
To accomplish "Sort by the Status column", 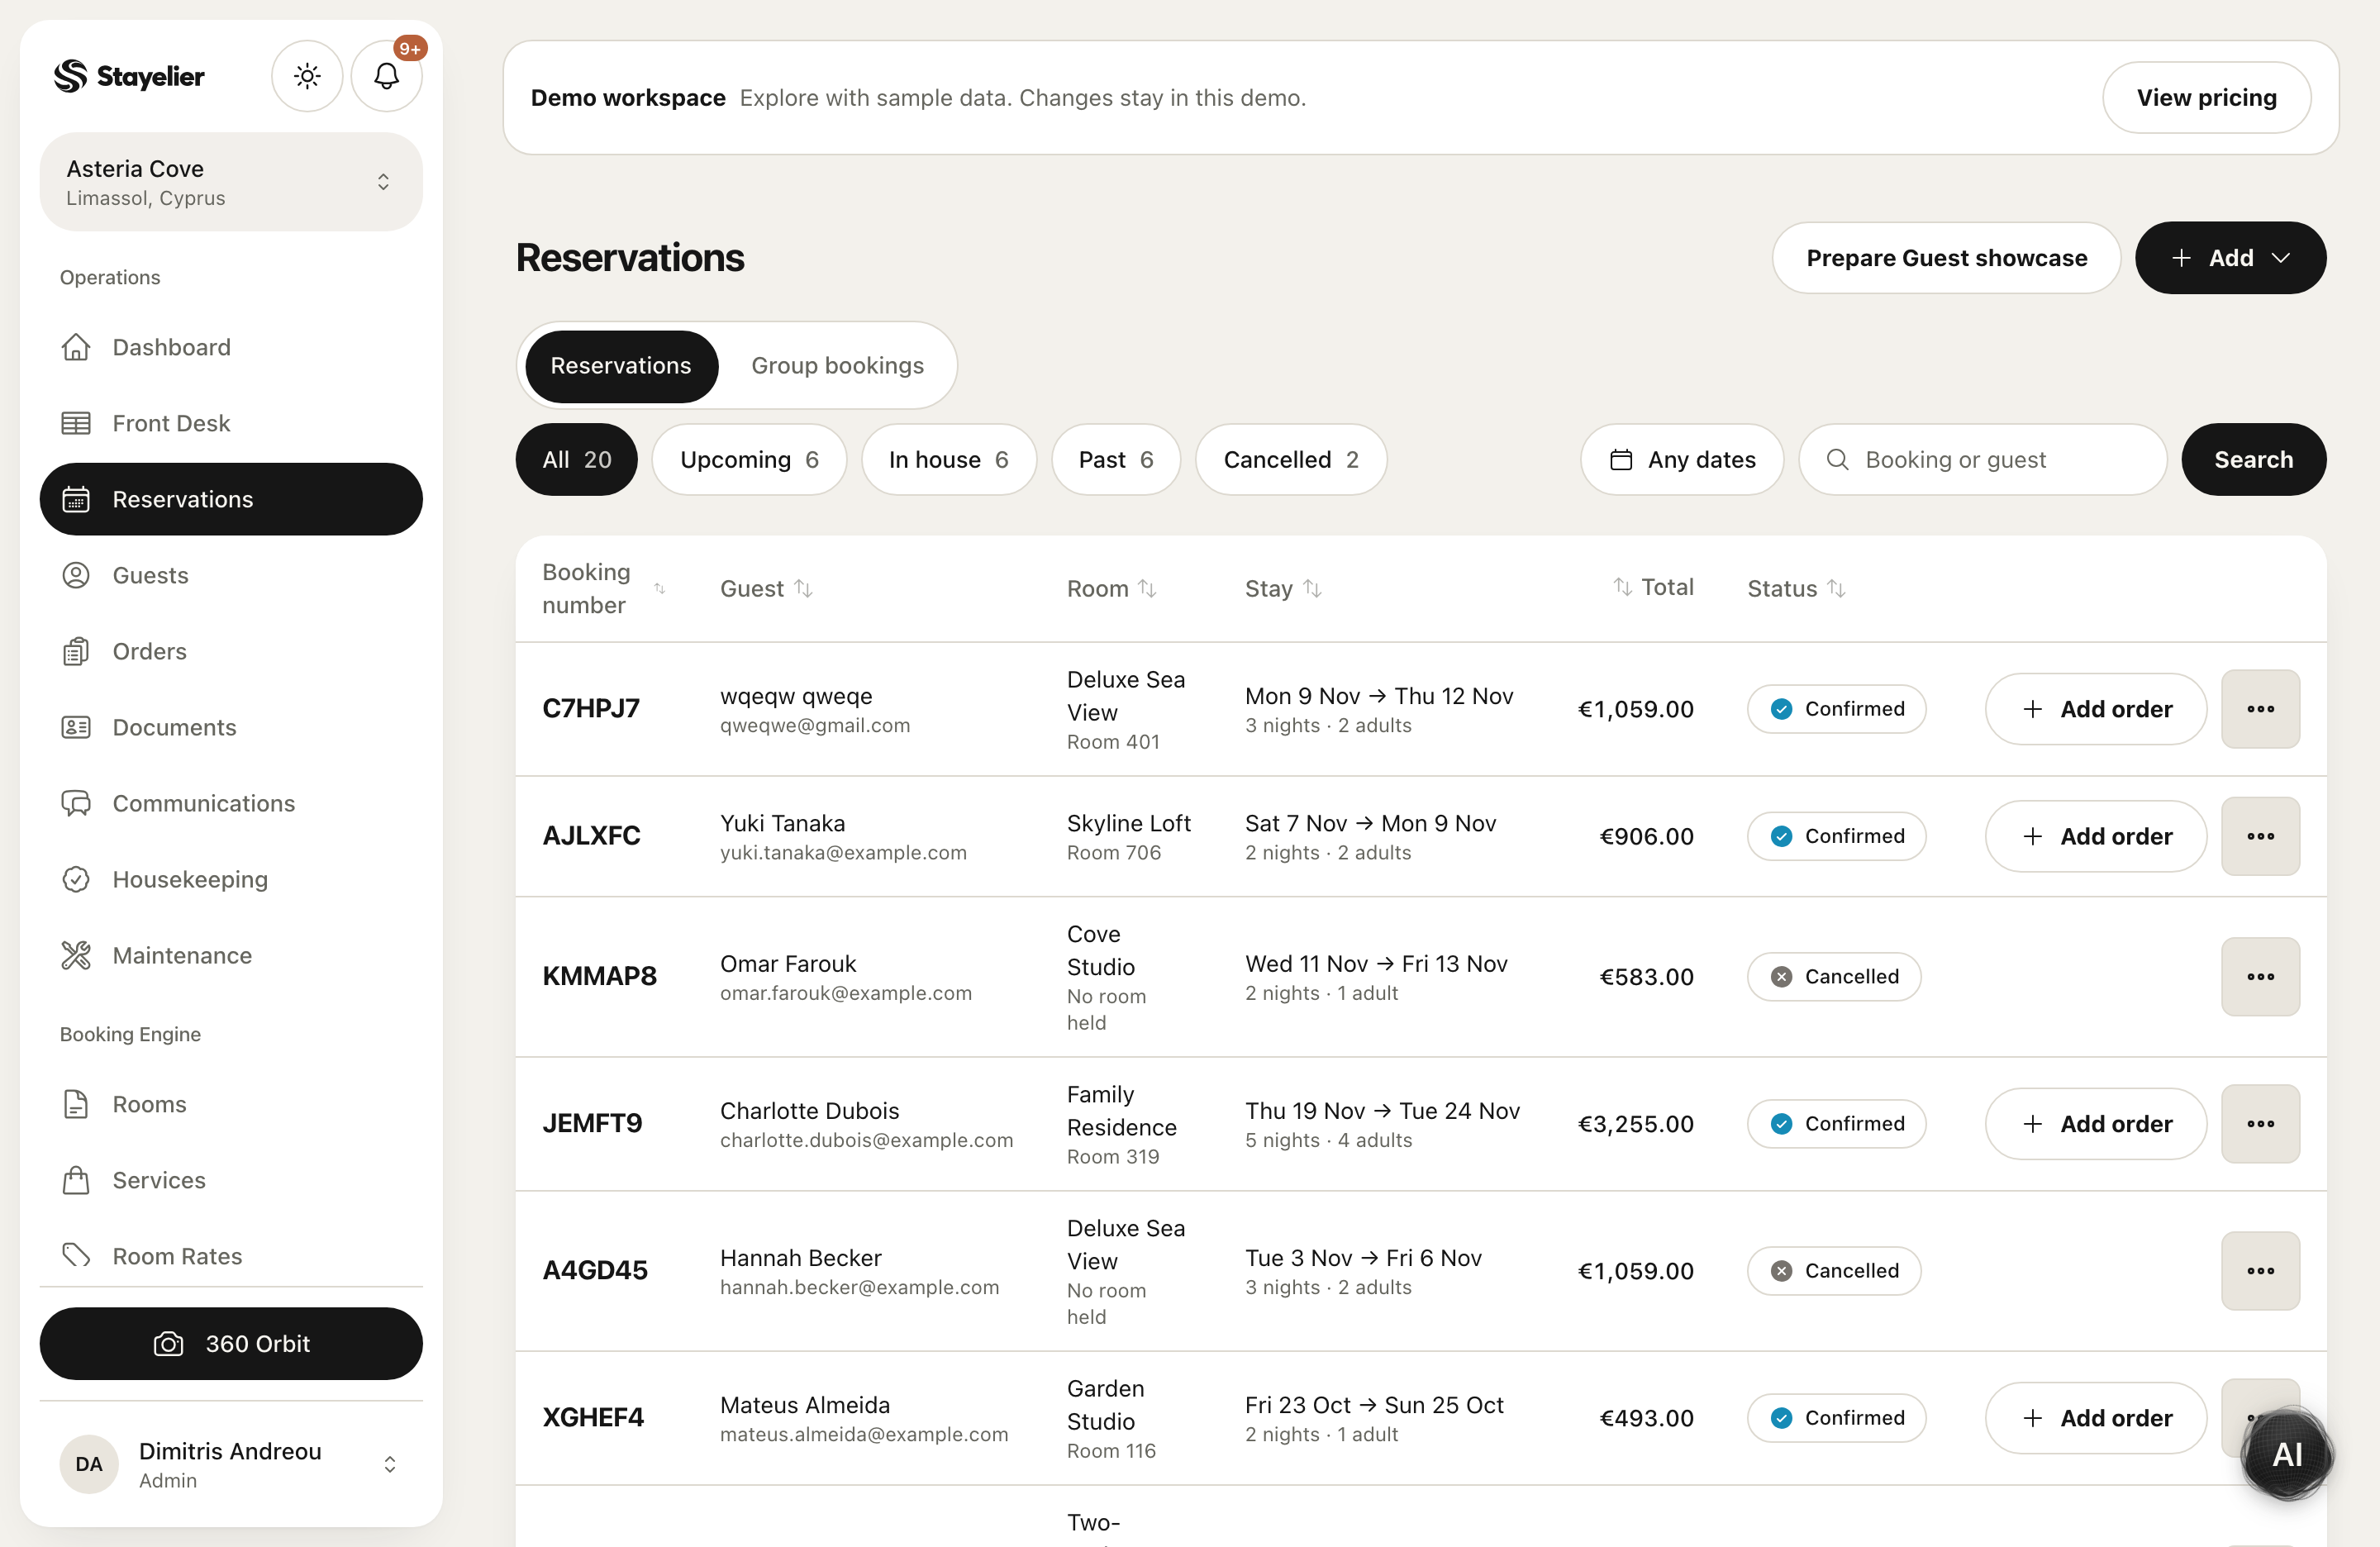I will pyautogui.click(x=1797, y=588).
